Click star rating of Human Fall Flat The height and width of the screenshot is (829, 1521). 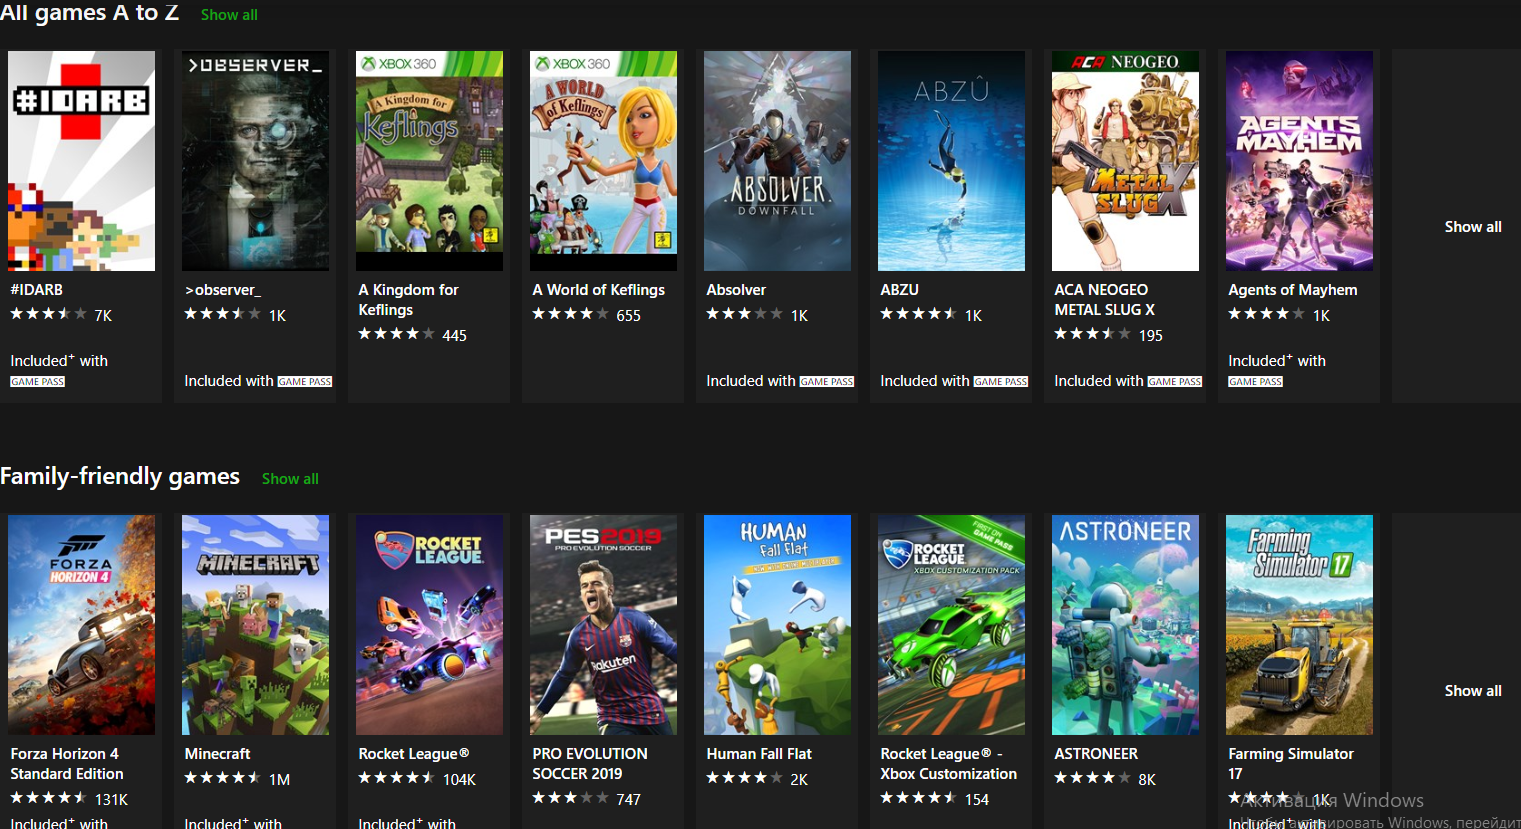pyautogui.click(x=744, y=778)
